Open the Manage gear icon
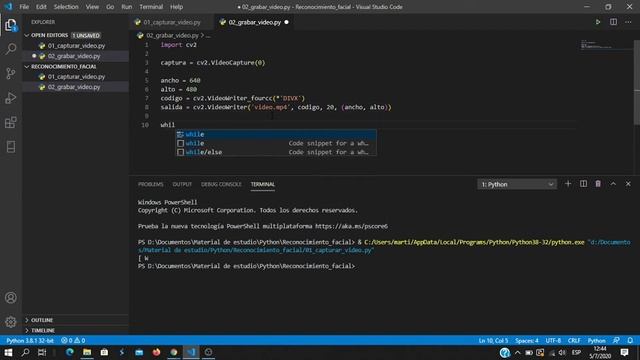Screen dimensions: 640x360 [x=11, y=322]
